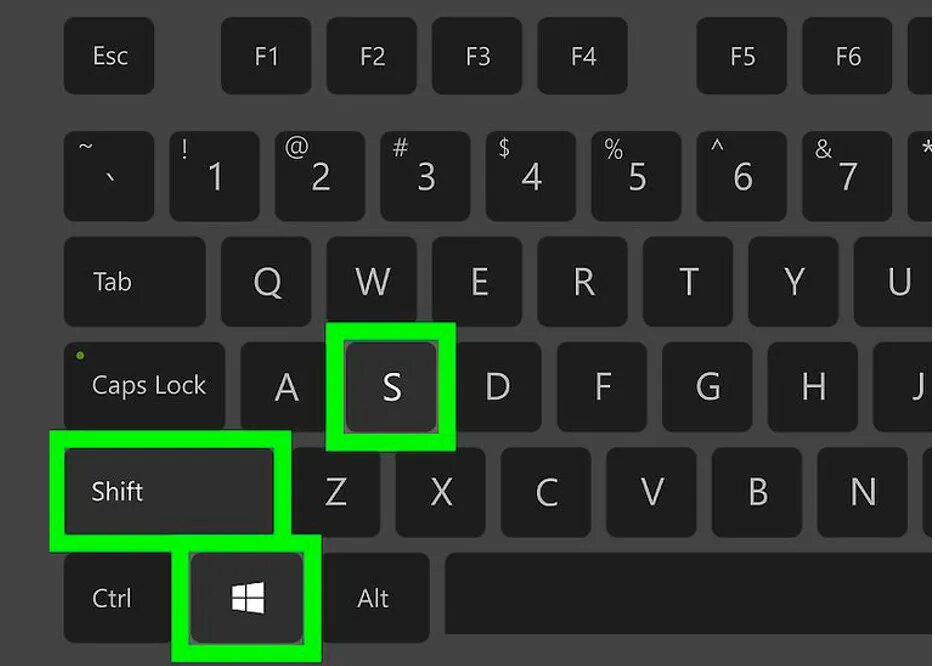Click the tilde backtick key

(109, 176)
